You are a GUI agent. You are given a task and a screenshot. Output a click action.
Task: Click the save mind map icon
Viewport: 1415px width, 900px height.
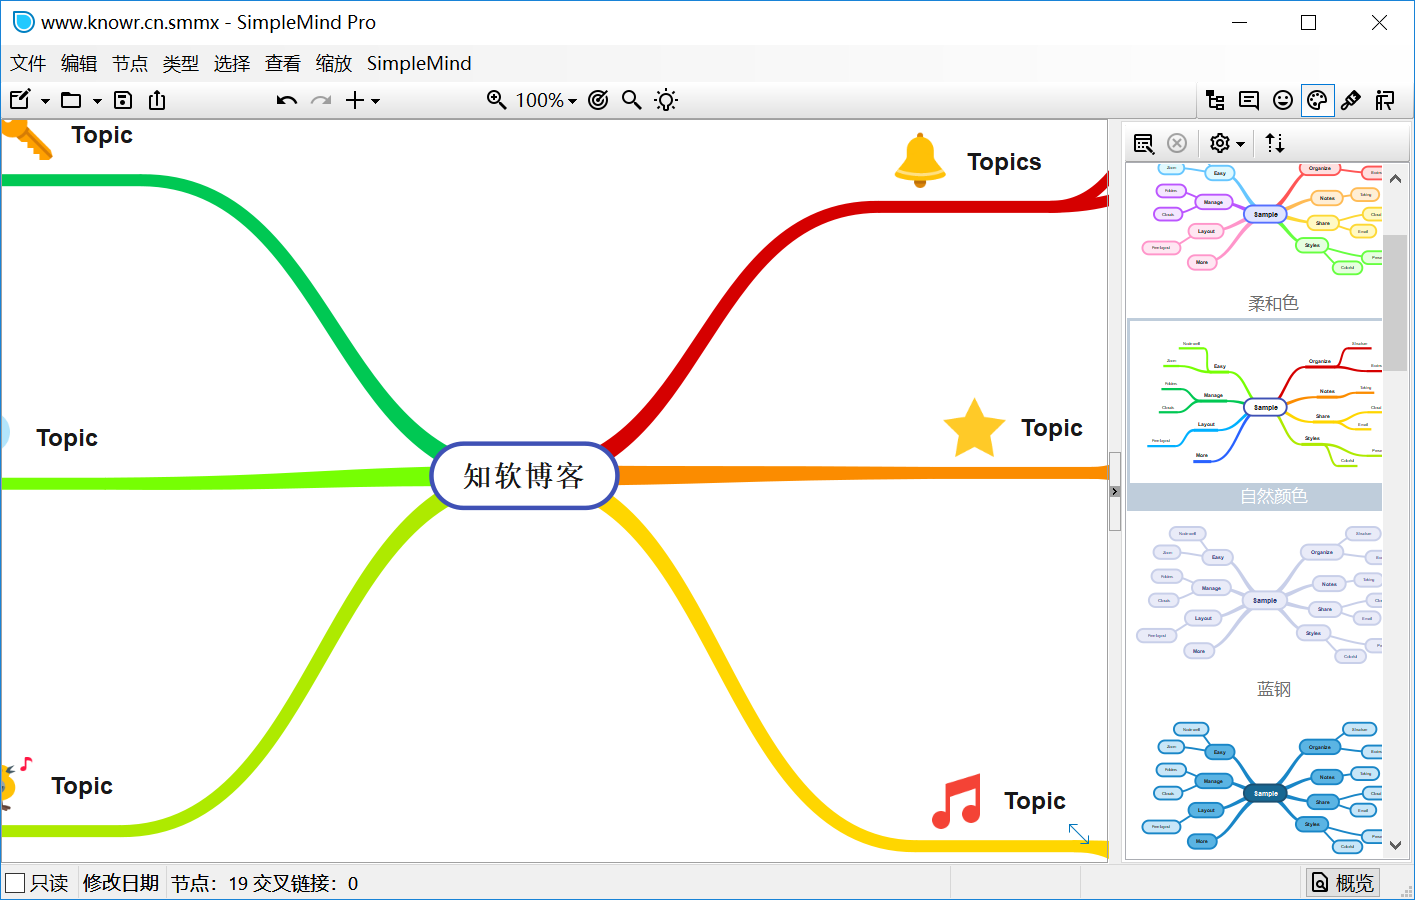coord(123,100)
